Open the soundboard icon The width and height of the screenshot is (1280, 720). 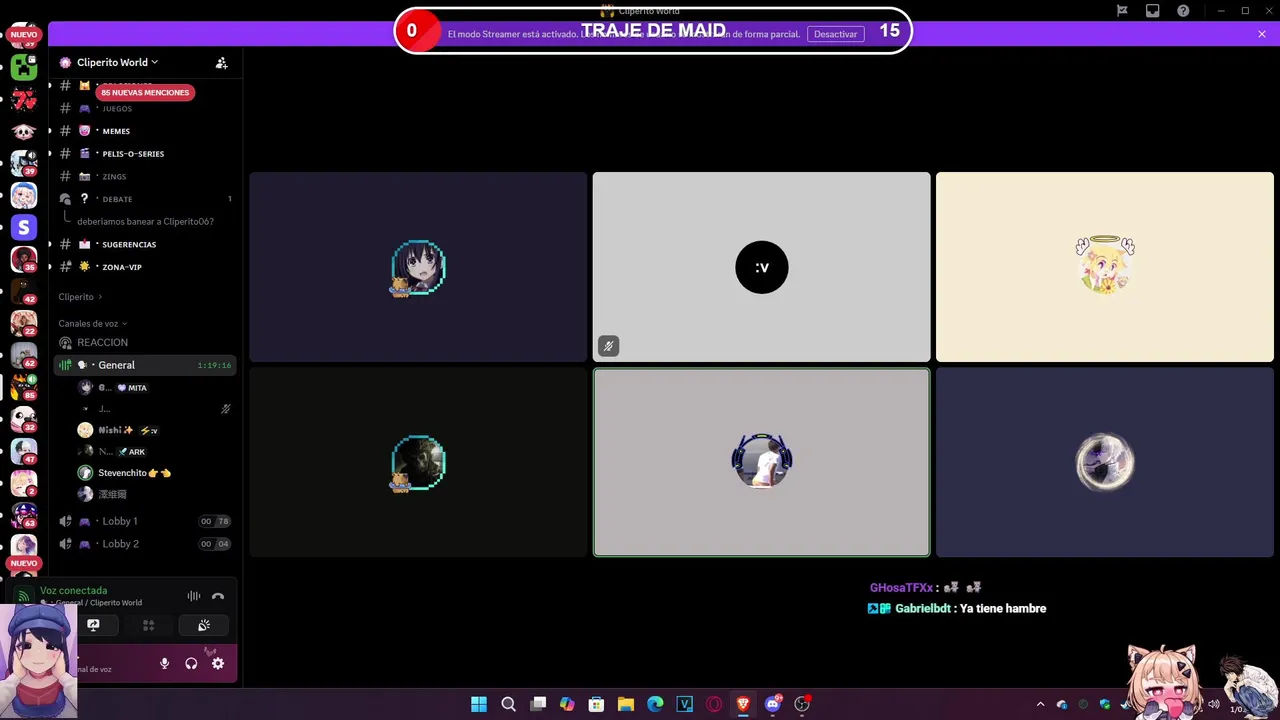click(x=204, y=625)
